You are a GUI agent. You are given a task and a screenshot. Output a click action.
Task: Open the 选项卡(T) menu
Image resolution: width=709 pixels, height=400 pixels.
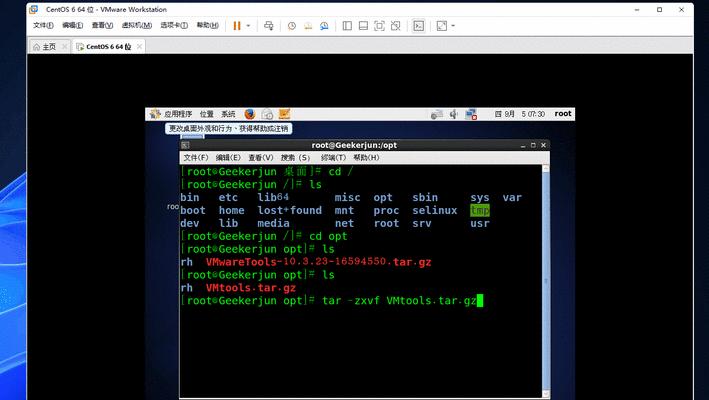[x=174, y=25]
